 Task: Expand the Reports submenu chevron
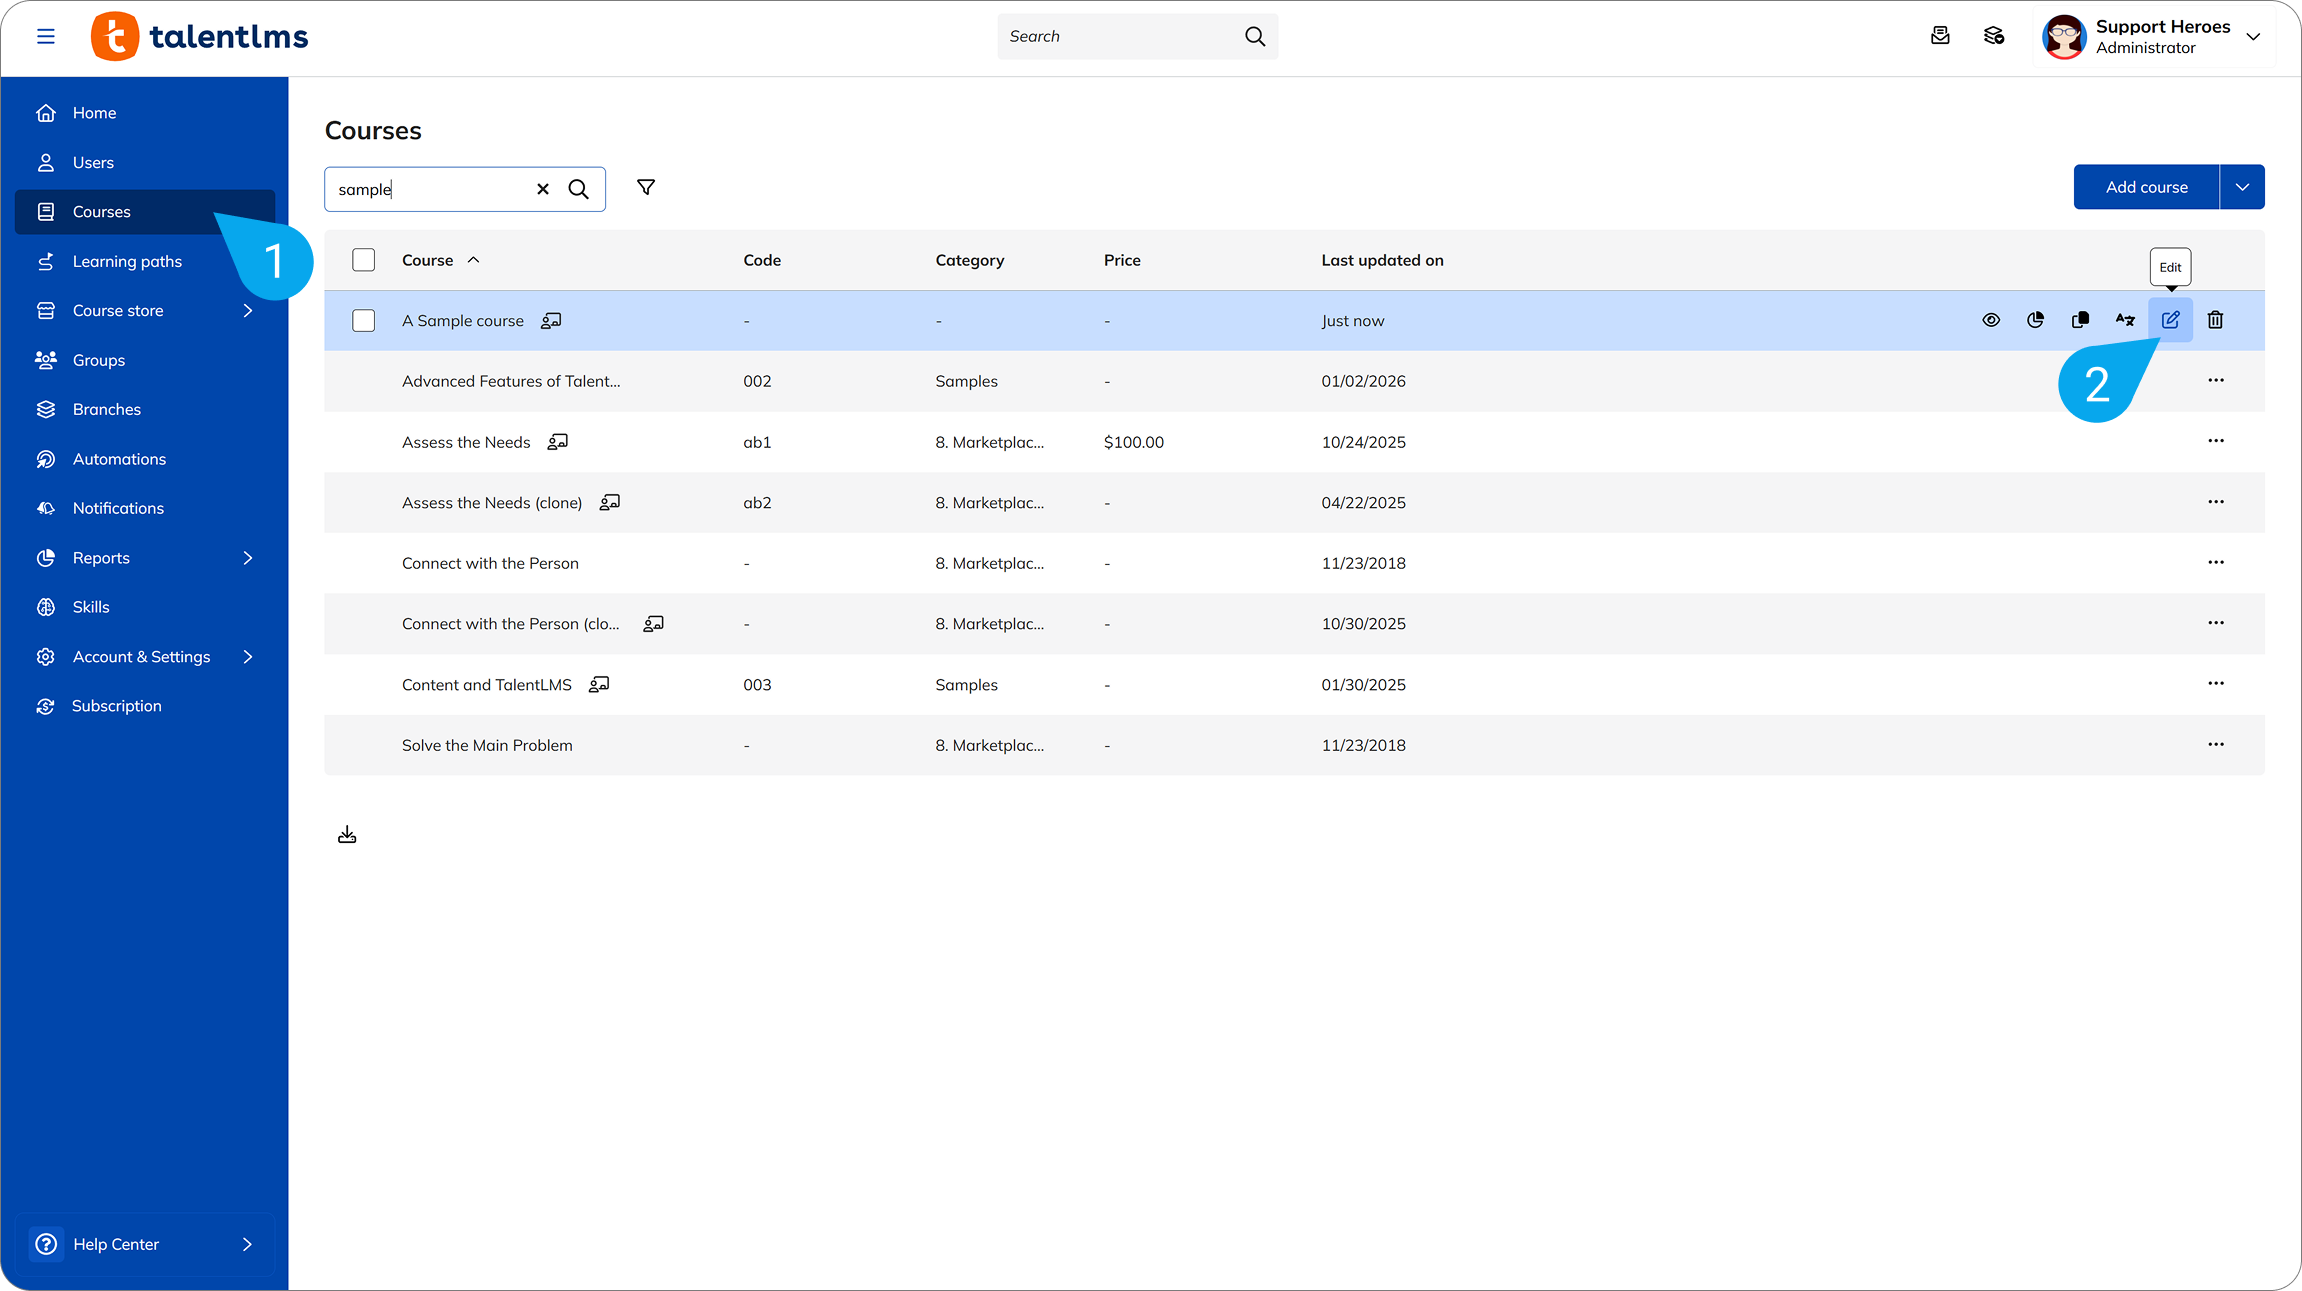[248, 558]
